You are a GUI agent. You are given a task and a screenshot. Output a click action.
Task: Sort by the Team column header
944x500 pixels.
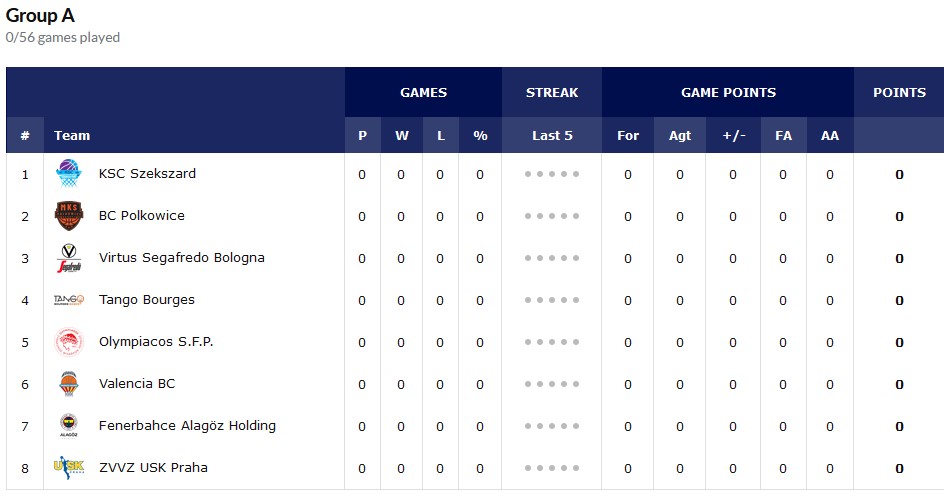point(72,136)
